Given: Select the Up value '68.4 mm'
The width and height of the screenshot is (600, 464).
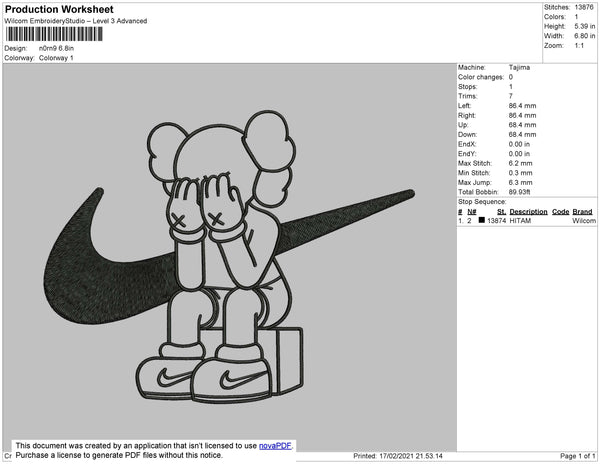Looking at the screenshot, I should pyautogui.click(x=522, y=125).
